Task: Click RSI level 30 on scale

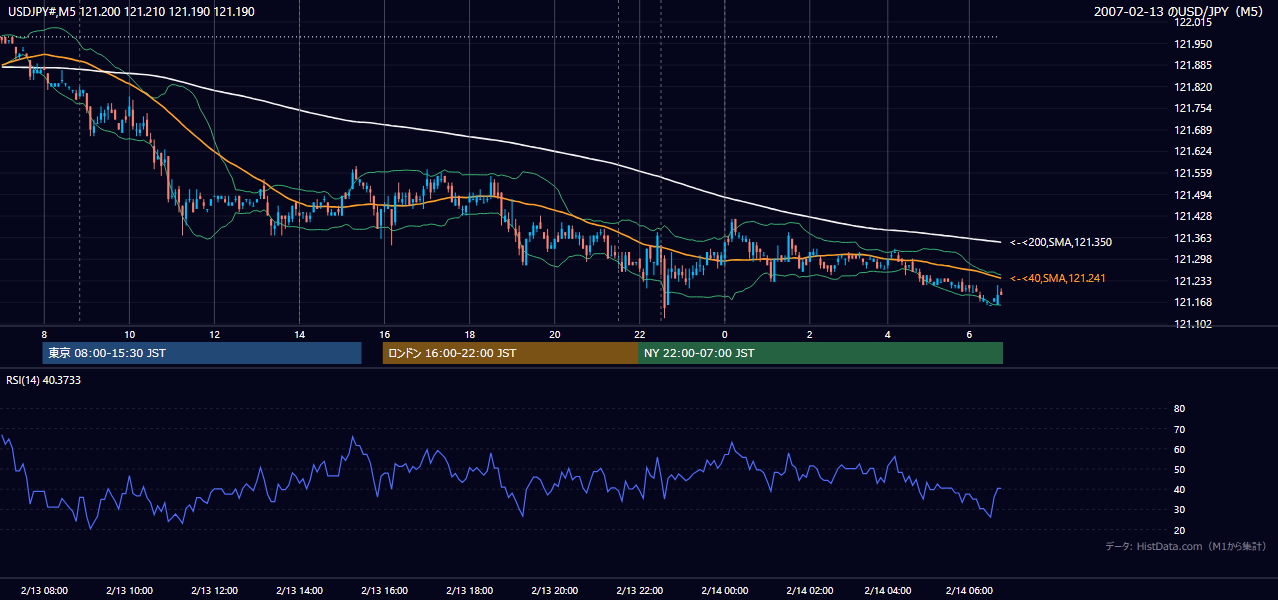Action: click(x=1179, y=510)
